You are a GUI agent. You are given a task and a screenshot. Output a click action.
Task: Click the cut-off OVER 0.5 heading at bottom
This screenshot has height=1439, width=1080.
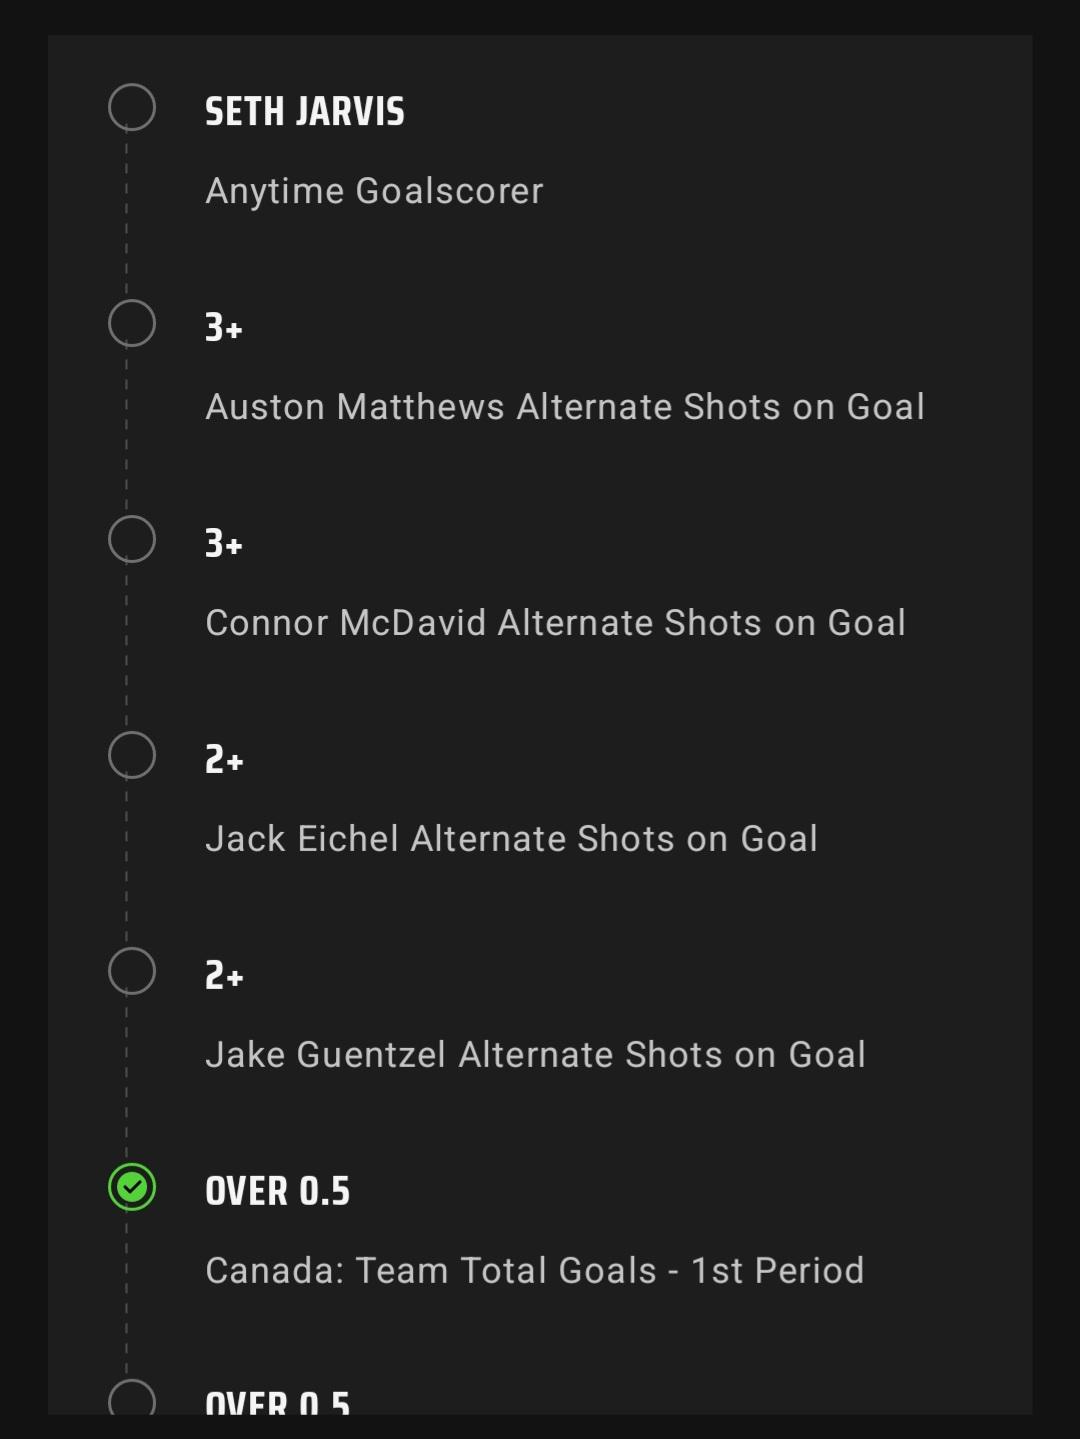pos(278,1402)
